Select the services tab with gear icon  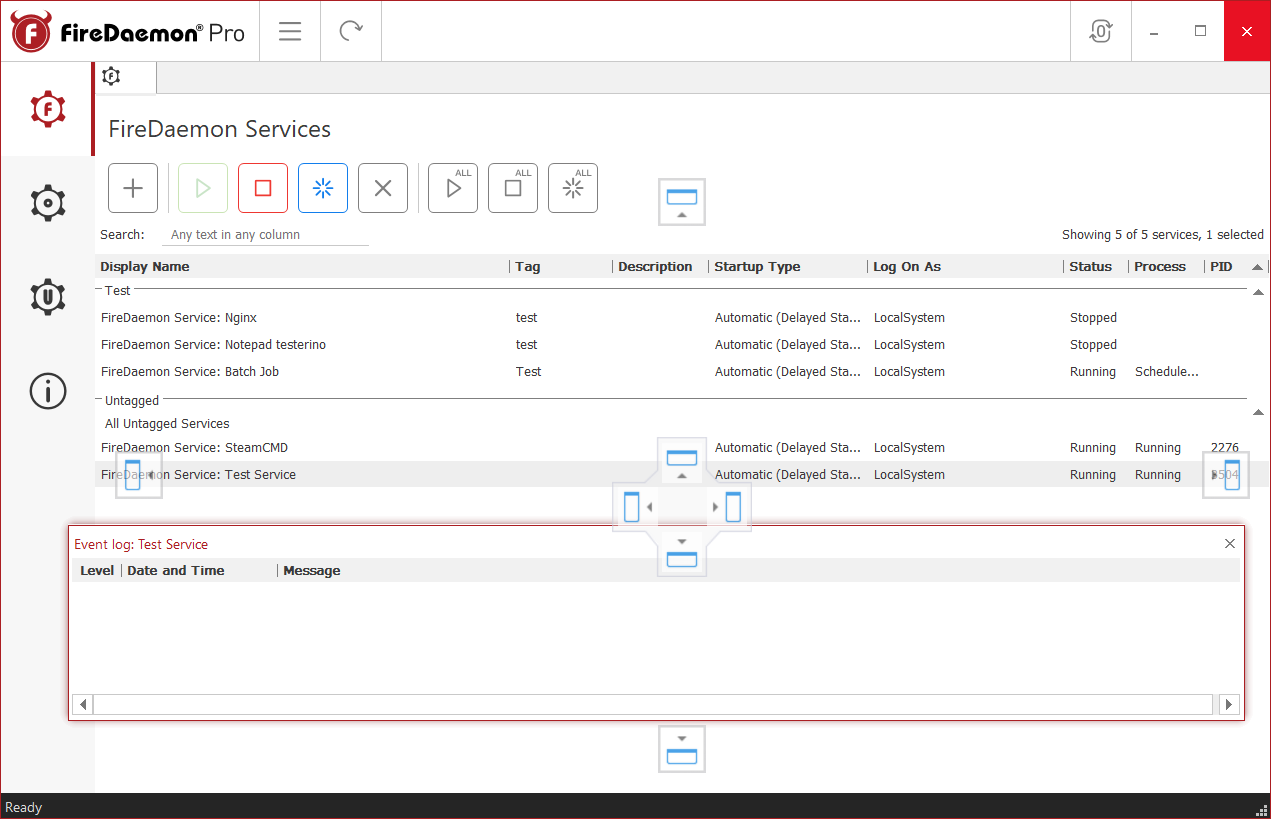(x=125, y=76)
